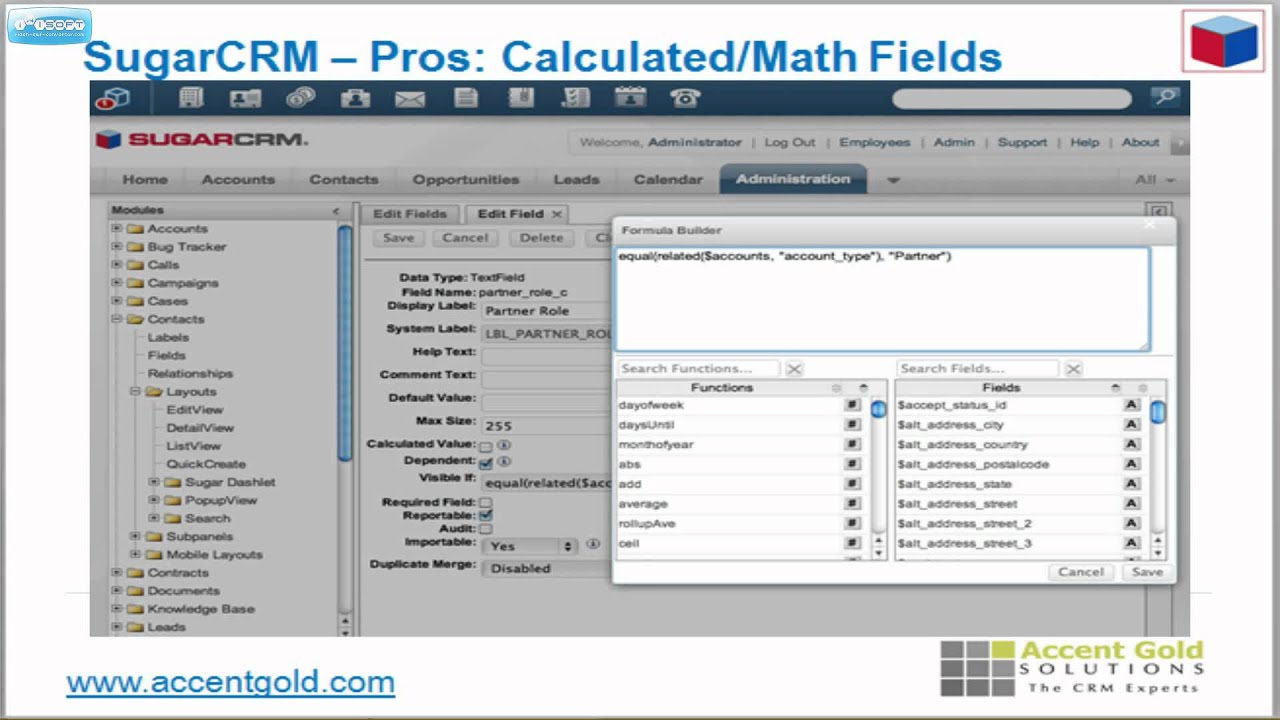Open the Calendar tab
The width and height of the screenshot is (1280, 720).
coord(668,180)
